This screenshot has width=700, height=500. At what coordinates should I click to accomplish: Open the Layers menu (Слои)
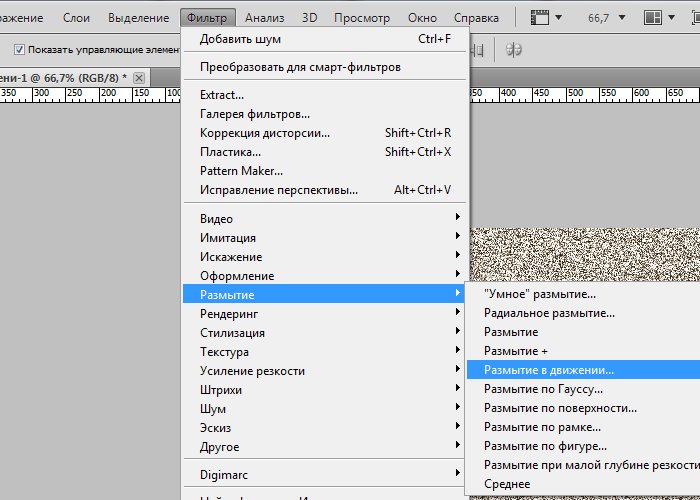coord(76,18)
